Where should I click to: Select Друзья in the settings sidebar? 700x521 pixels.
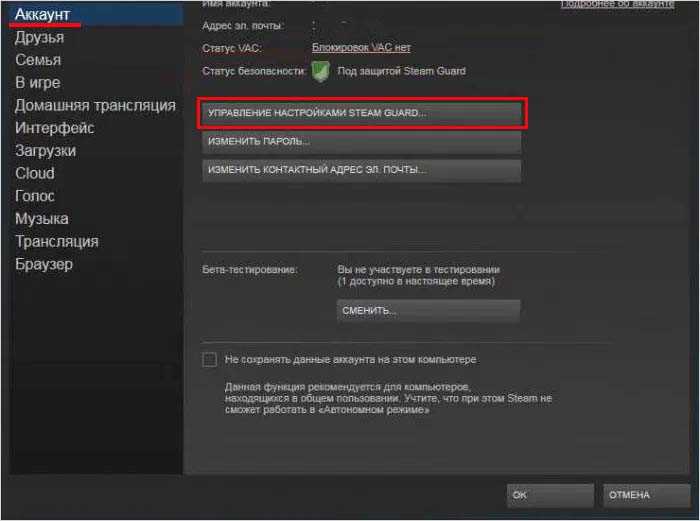pyautogui.click(x=39, y=37)
